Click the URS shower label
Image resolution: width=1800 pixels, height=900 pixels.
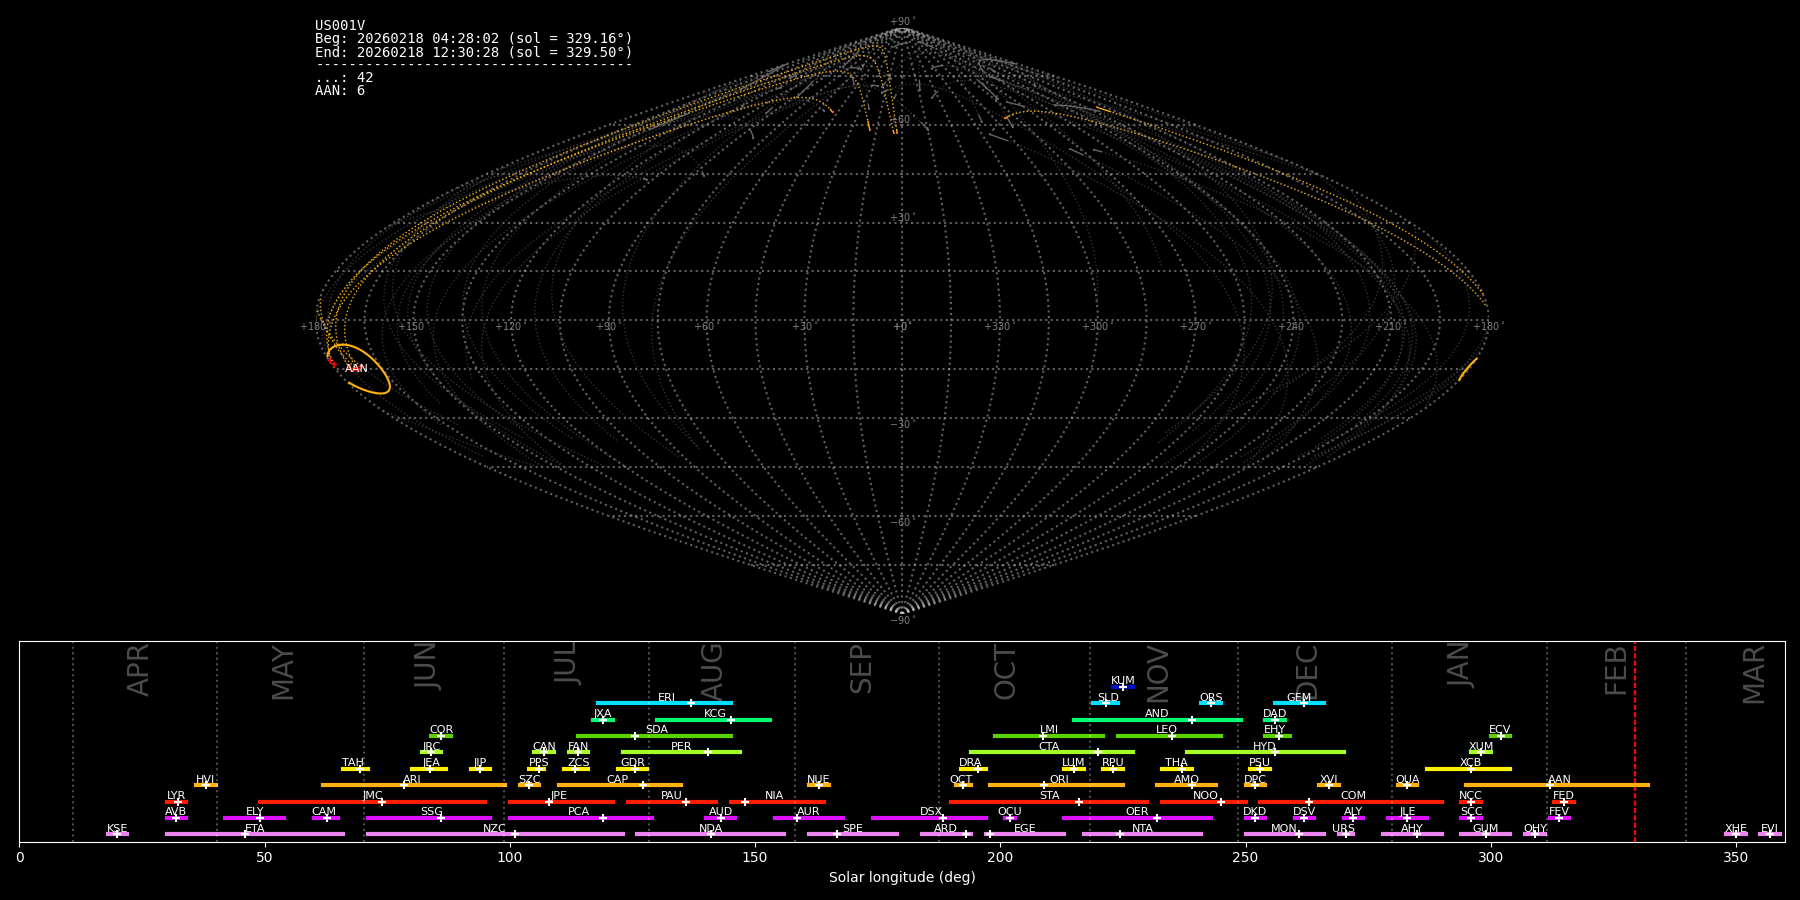click(1343, 829)
